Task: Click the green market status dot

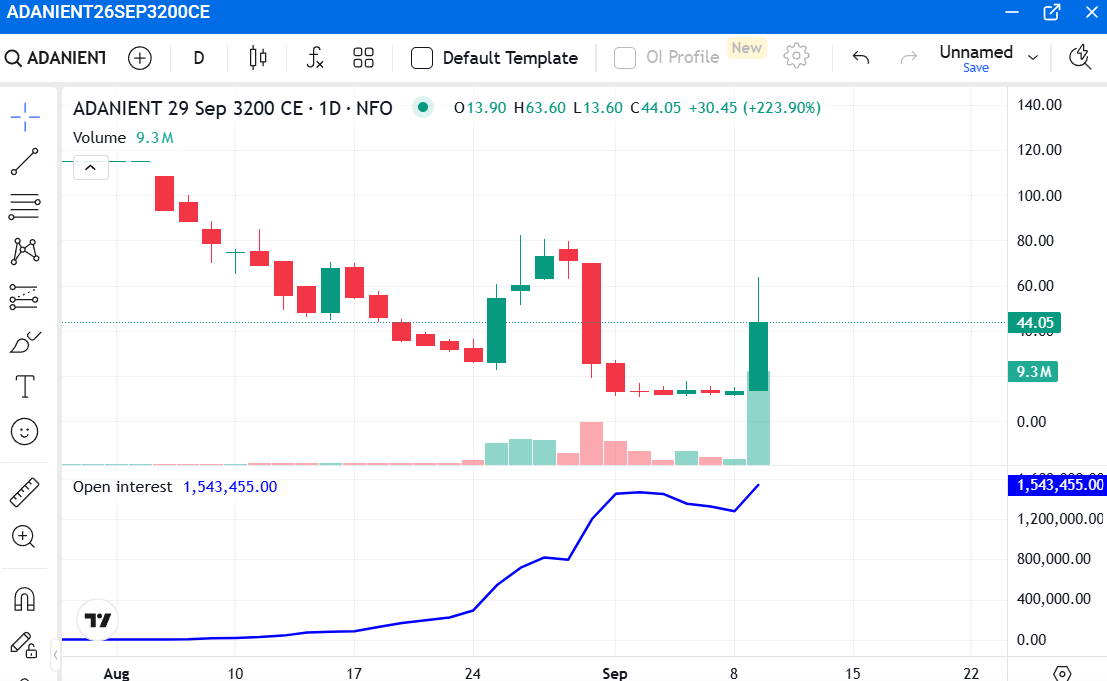Action: [x=423, y=107]
